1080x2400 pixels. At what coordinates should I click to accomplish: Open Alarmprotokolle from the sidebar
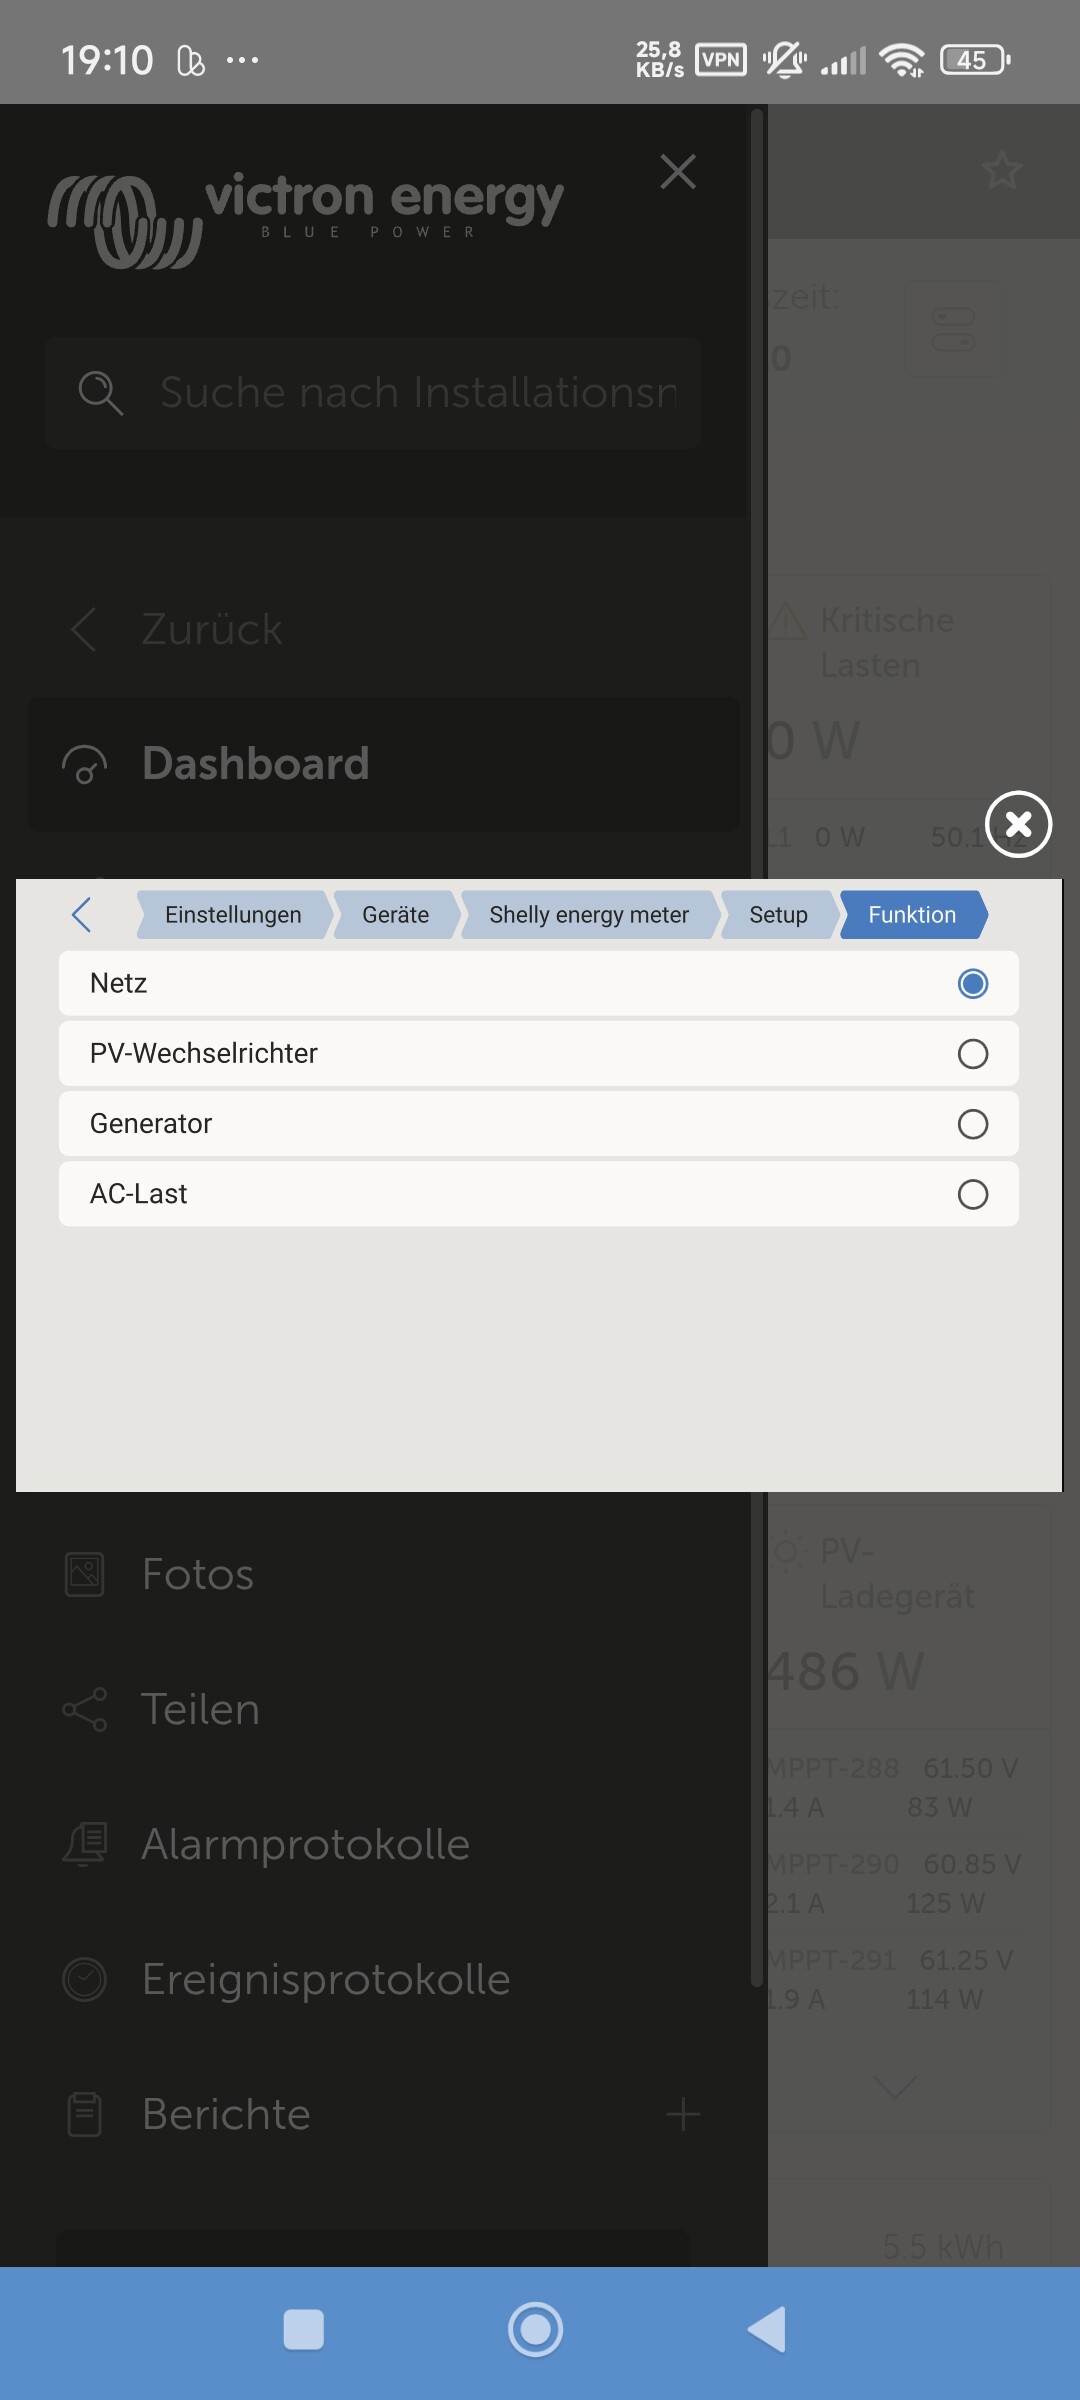(x=305, y=1844)
